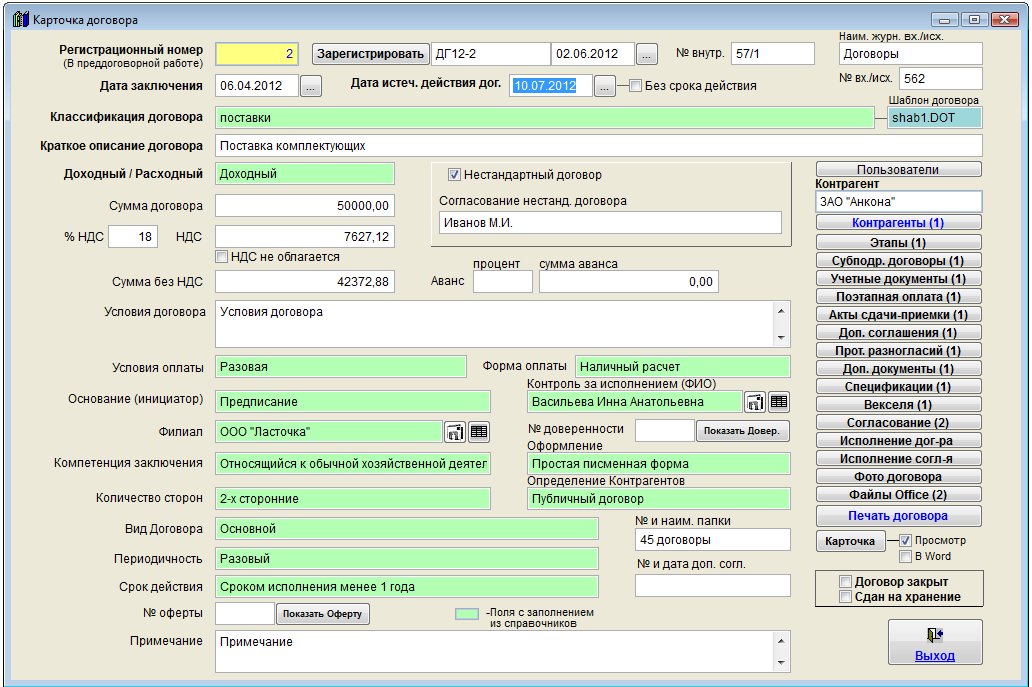Click the Выход exit door icon

pos(935,635)
